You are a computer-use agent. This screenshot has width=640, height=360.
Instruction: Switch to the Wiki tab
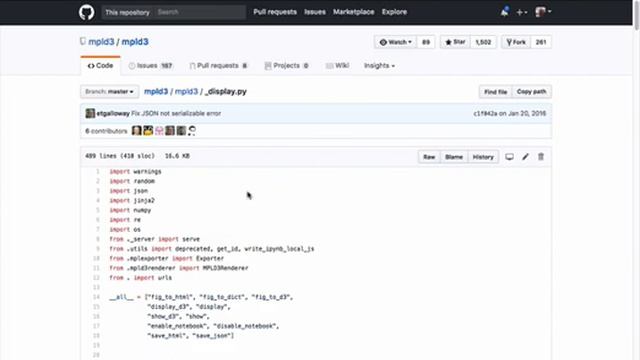click(x=337, y=66)
